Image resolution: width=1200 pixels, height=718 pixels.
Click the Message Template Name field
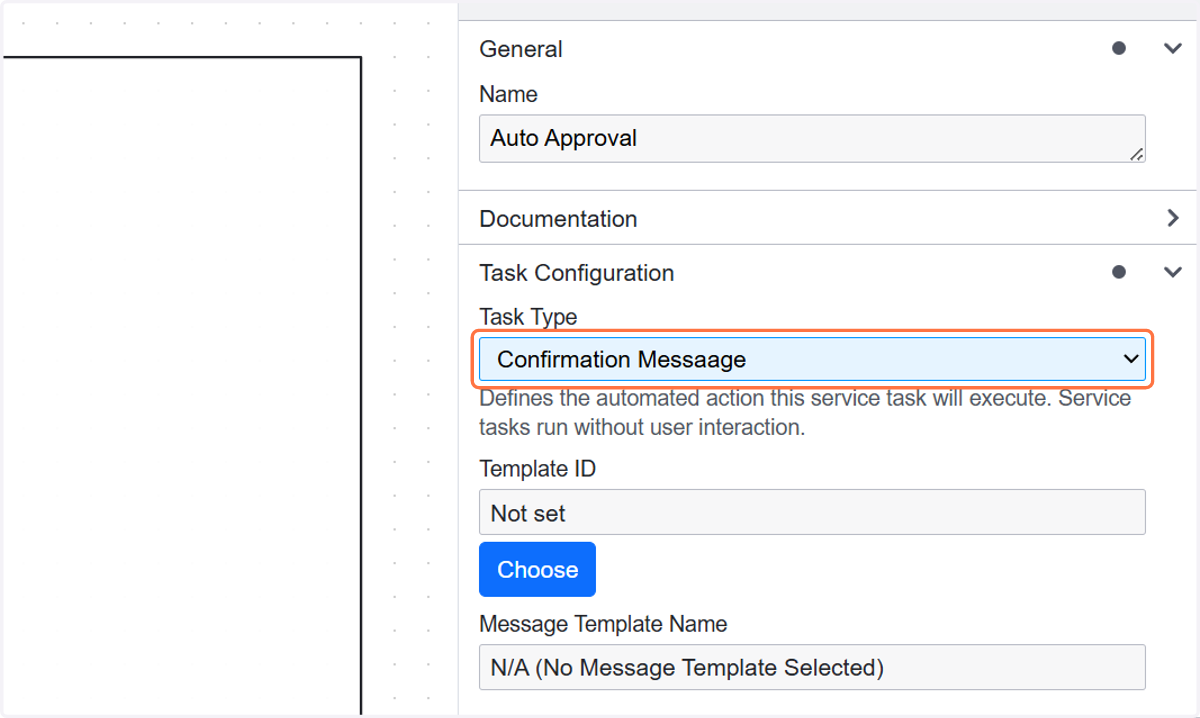click(812, 667)
